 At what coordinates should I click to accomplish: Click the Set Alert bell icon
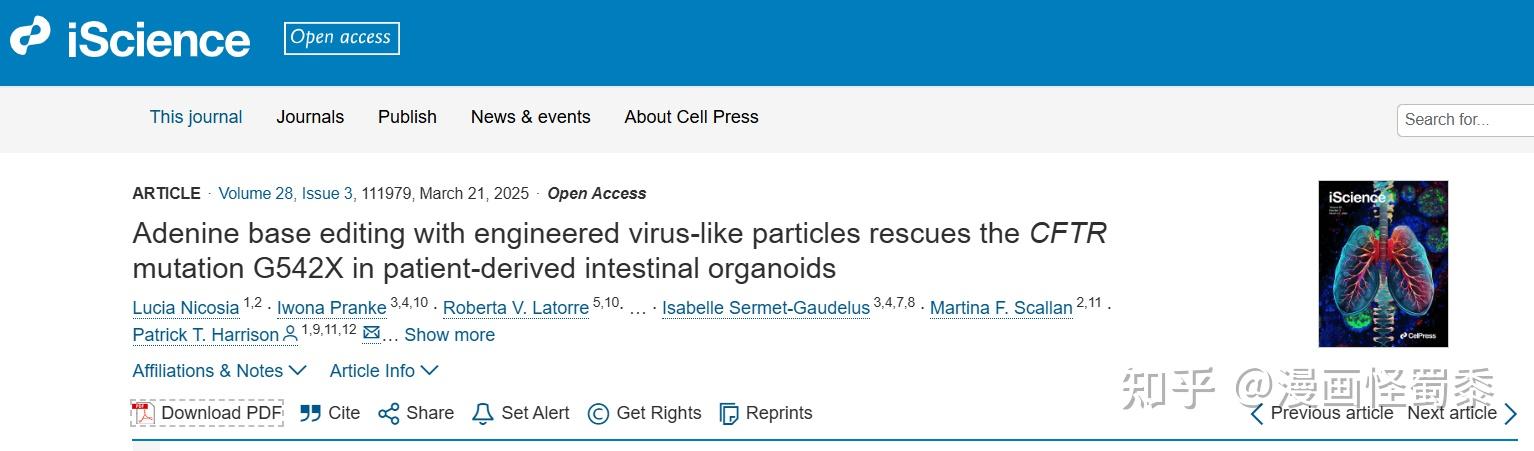point(483,413)
